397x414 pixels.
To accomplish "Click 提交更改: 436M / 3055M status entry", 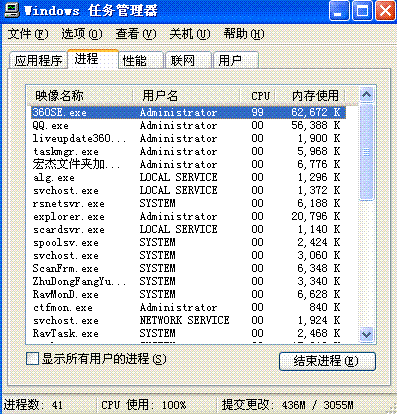I will pyautogui.click(x=288, y=405).
